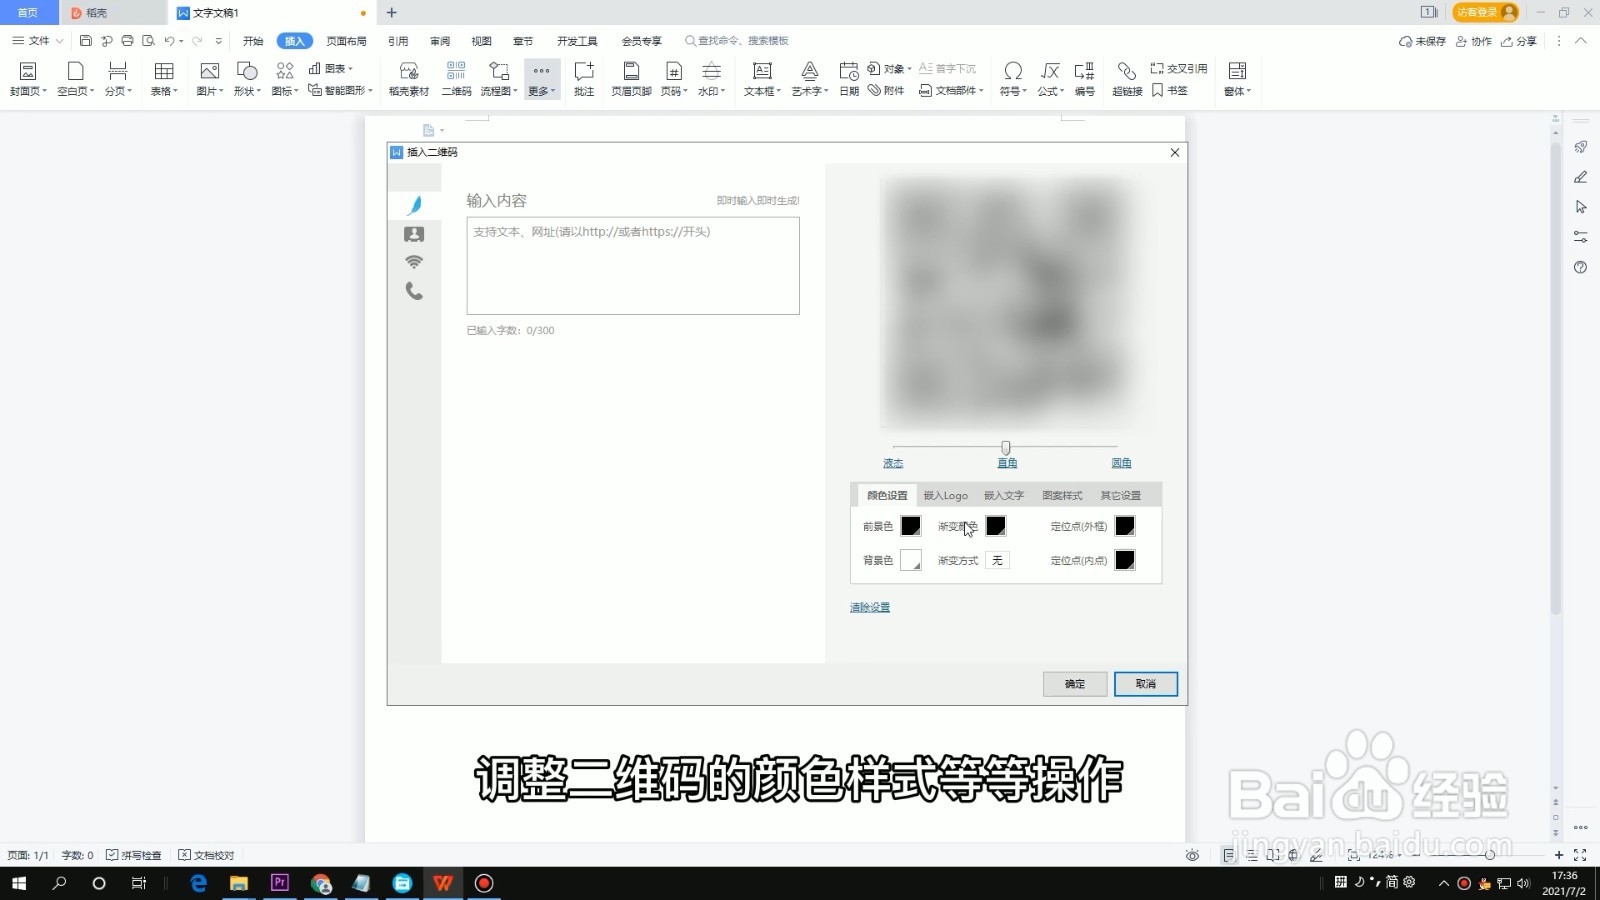Click the 编号 numbering icon
Viewport: 1600px width, 900px height.
point(1084,78)
